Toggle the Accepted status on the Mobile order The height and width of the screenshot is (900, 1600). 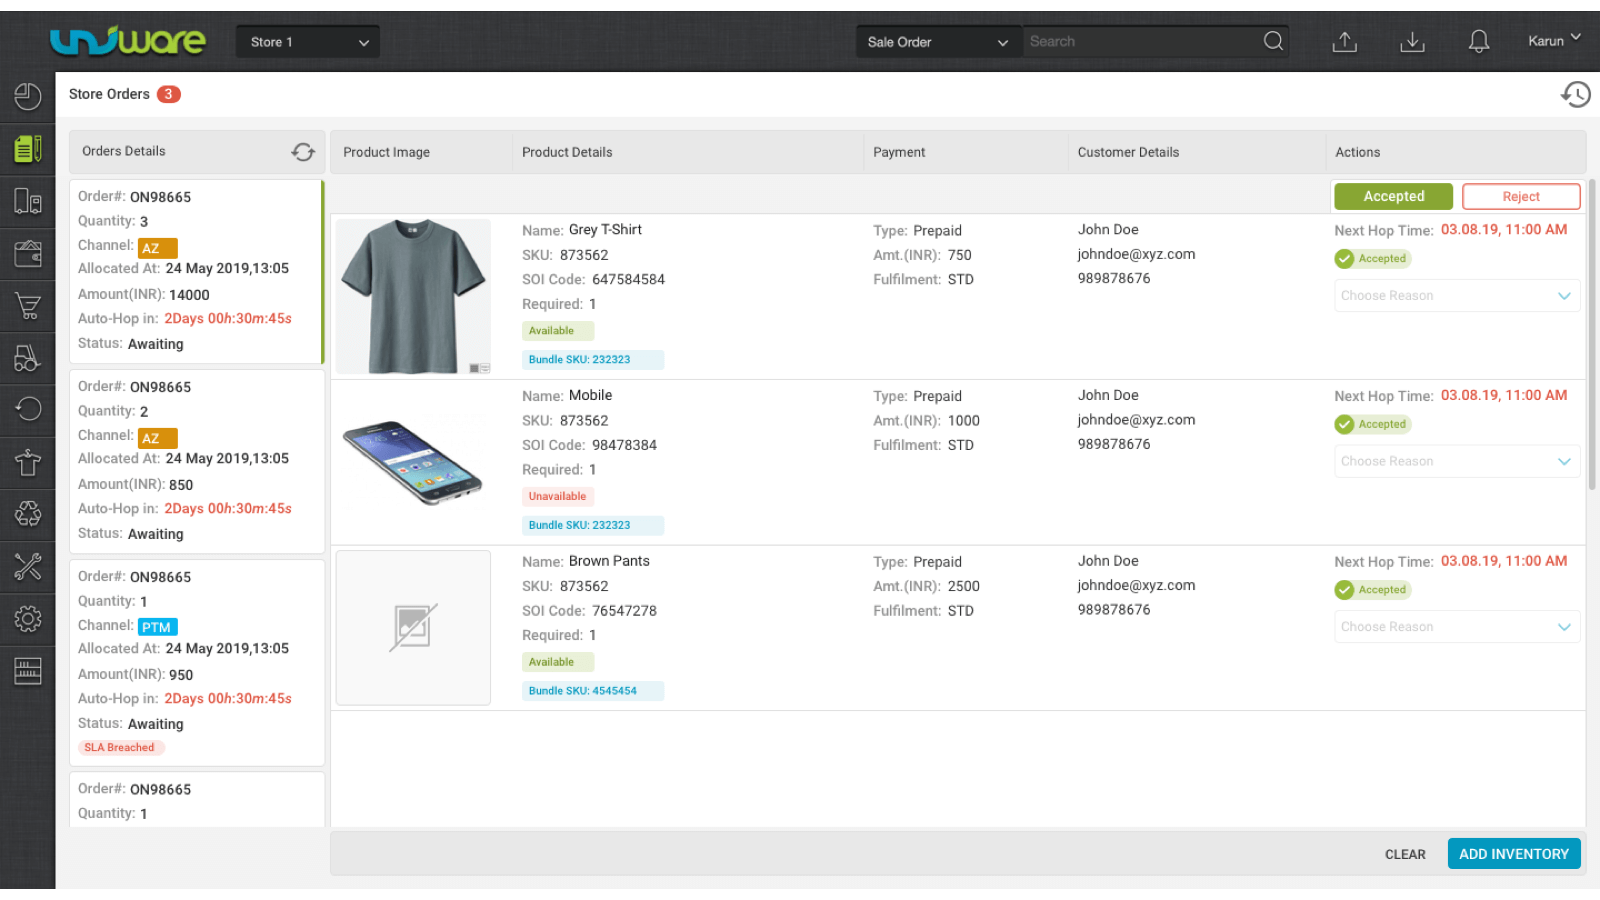pyautogui.click(x=1373, y=424)
